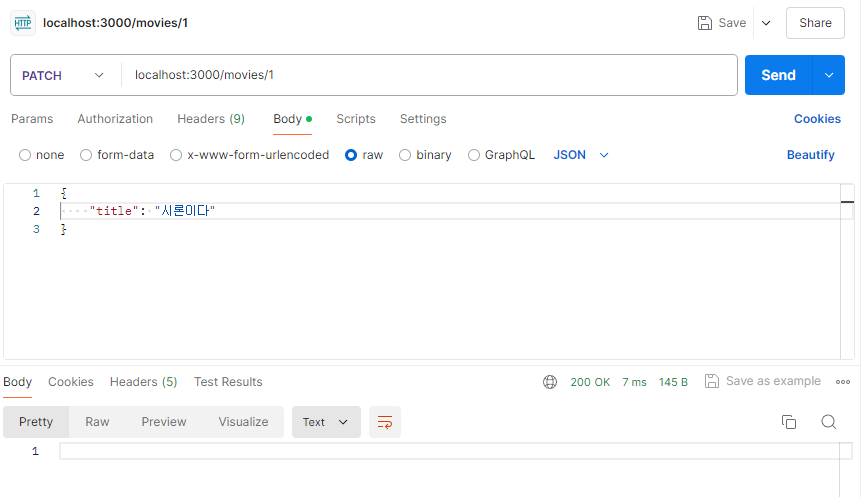Select the raw body radio option
The height and width of the screenshot is (497, 864).
pyautogui.click(x=351, y=155)
